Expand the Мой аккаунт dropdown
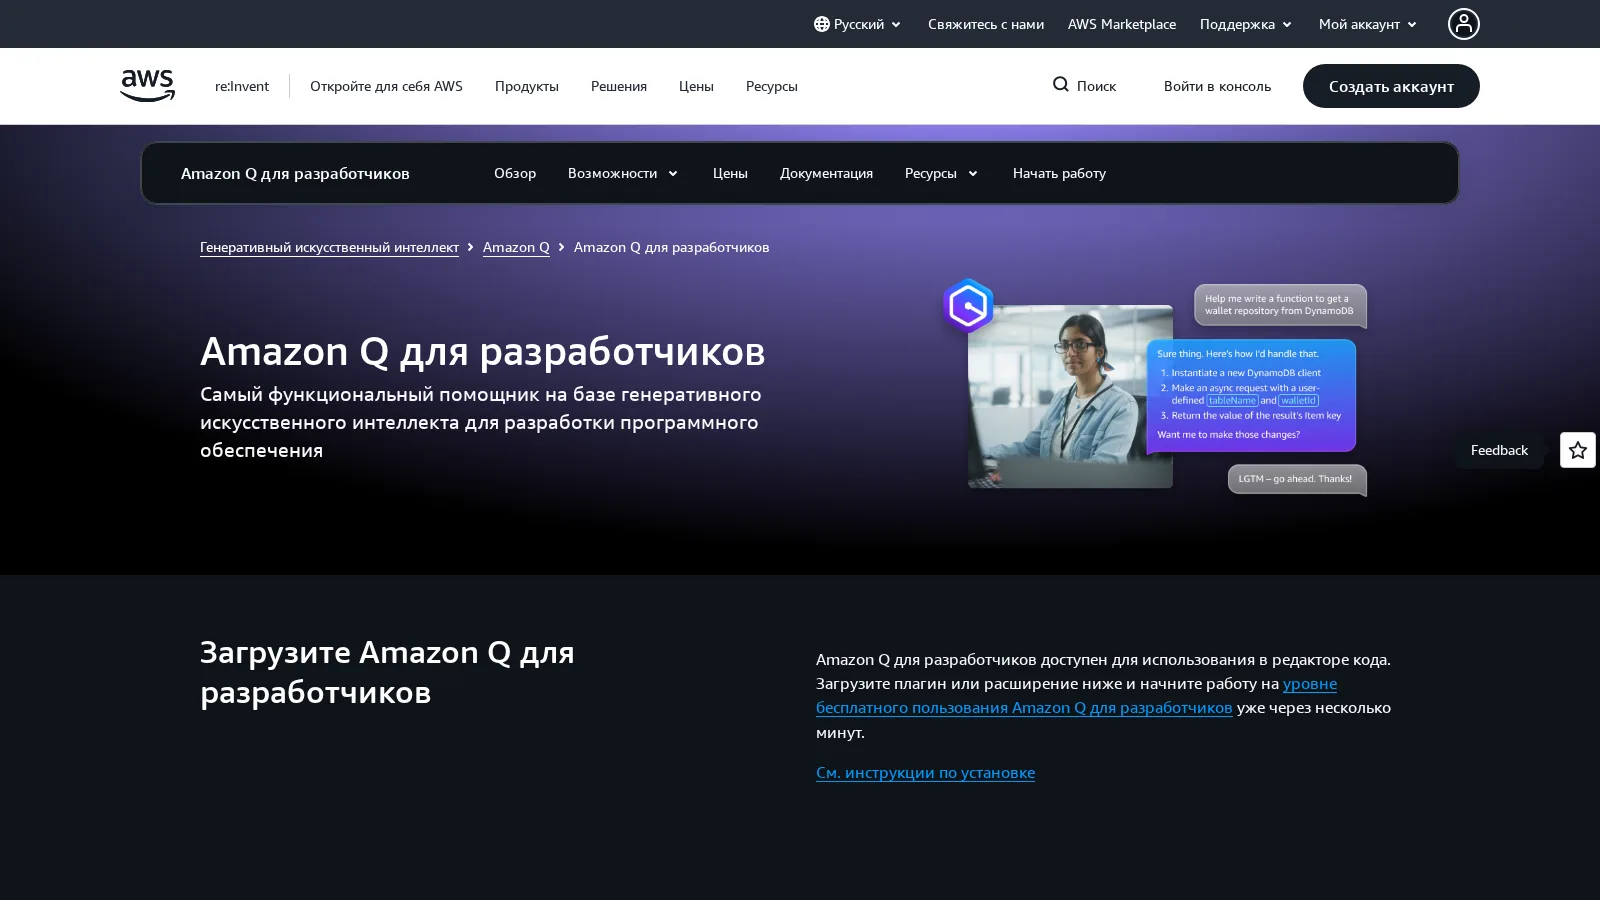Screen dimensions: 1600x900 pyautogui.click(x=1368, y=24)
